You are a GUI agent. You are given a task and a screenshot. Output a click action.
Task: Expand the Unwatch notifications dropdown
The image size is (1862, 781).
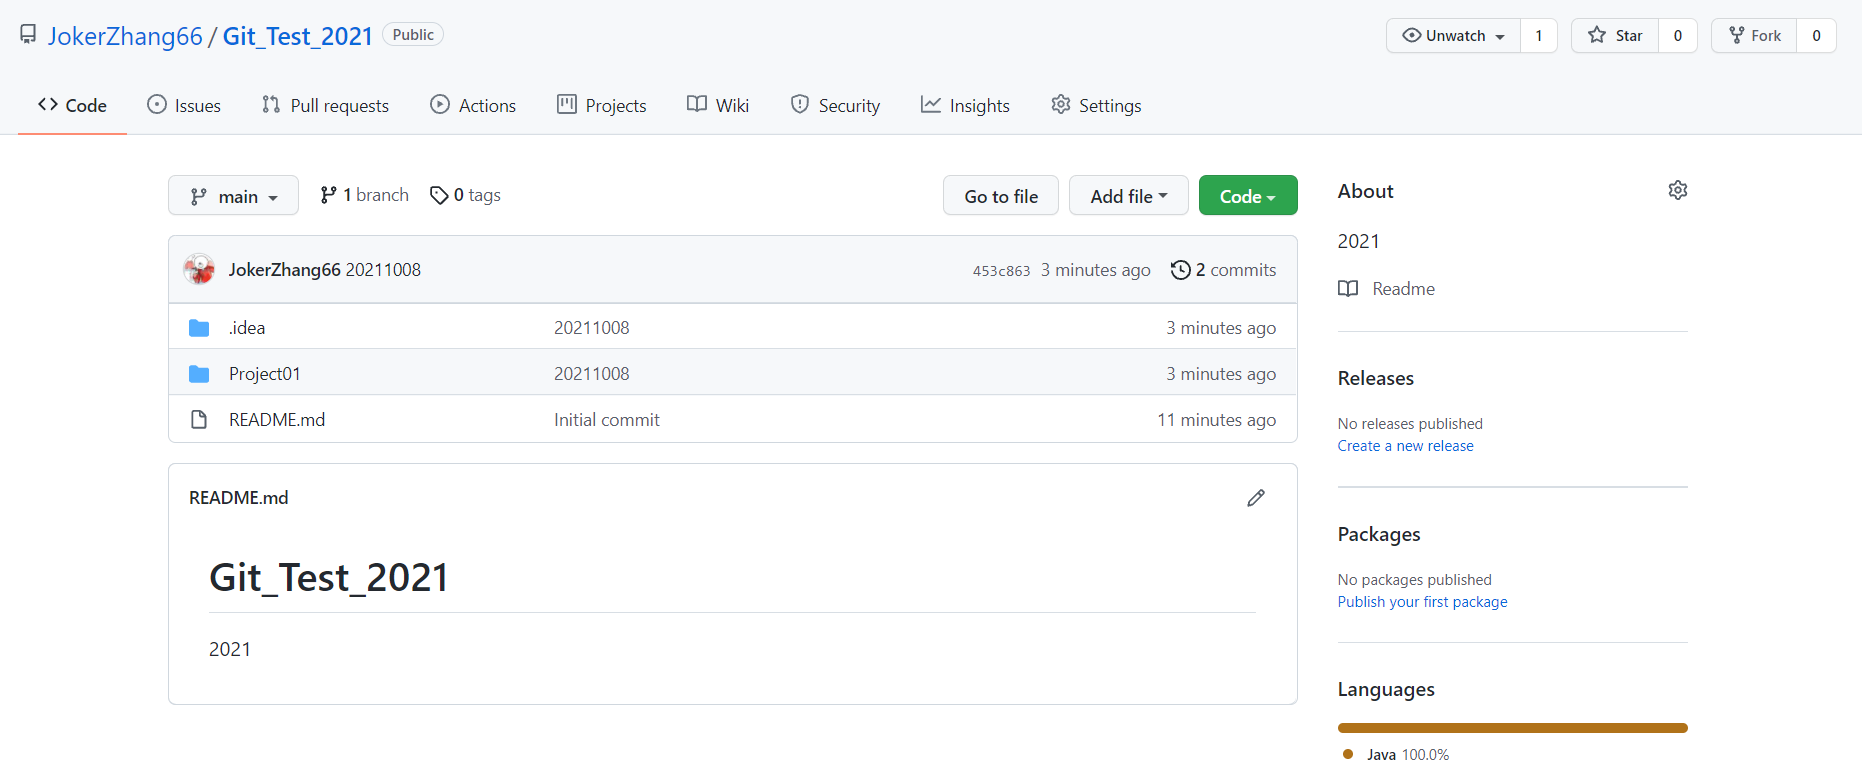pos(1454,36)
